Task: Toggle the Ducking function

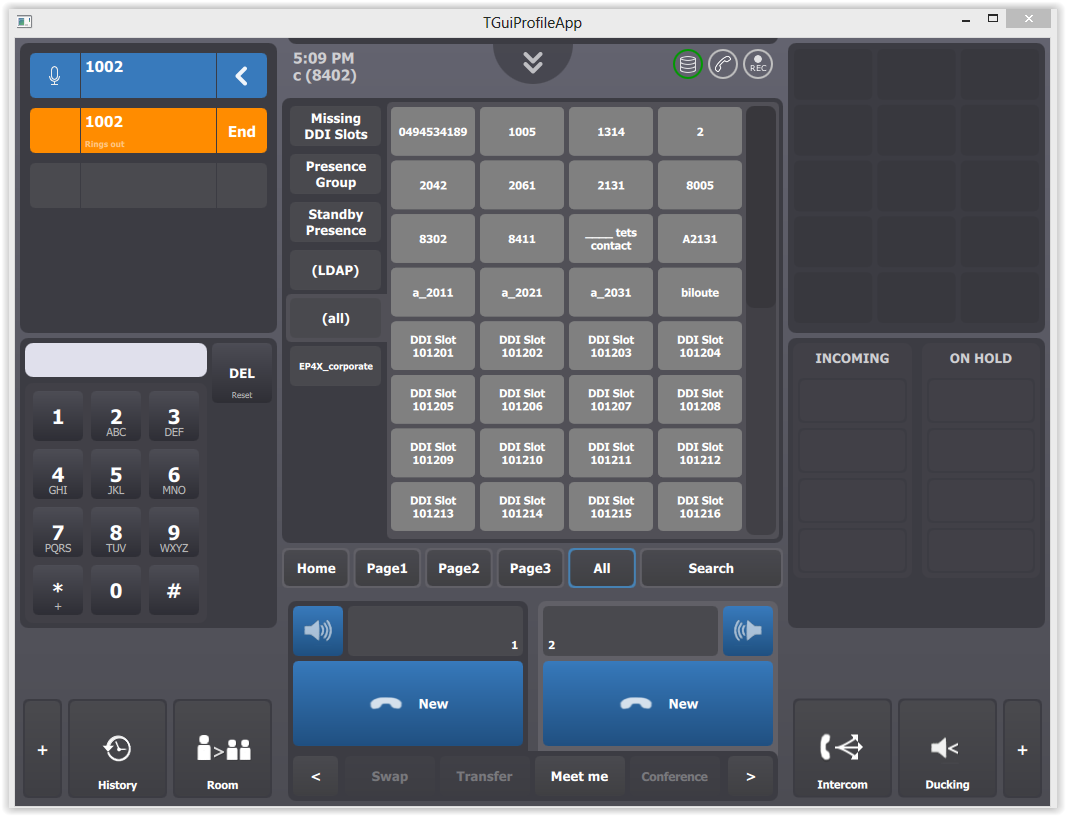Action: (948, 749)
